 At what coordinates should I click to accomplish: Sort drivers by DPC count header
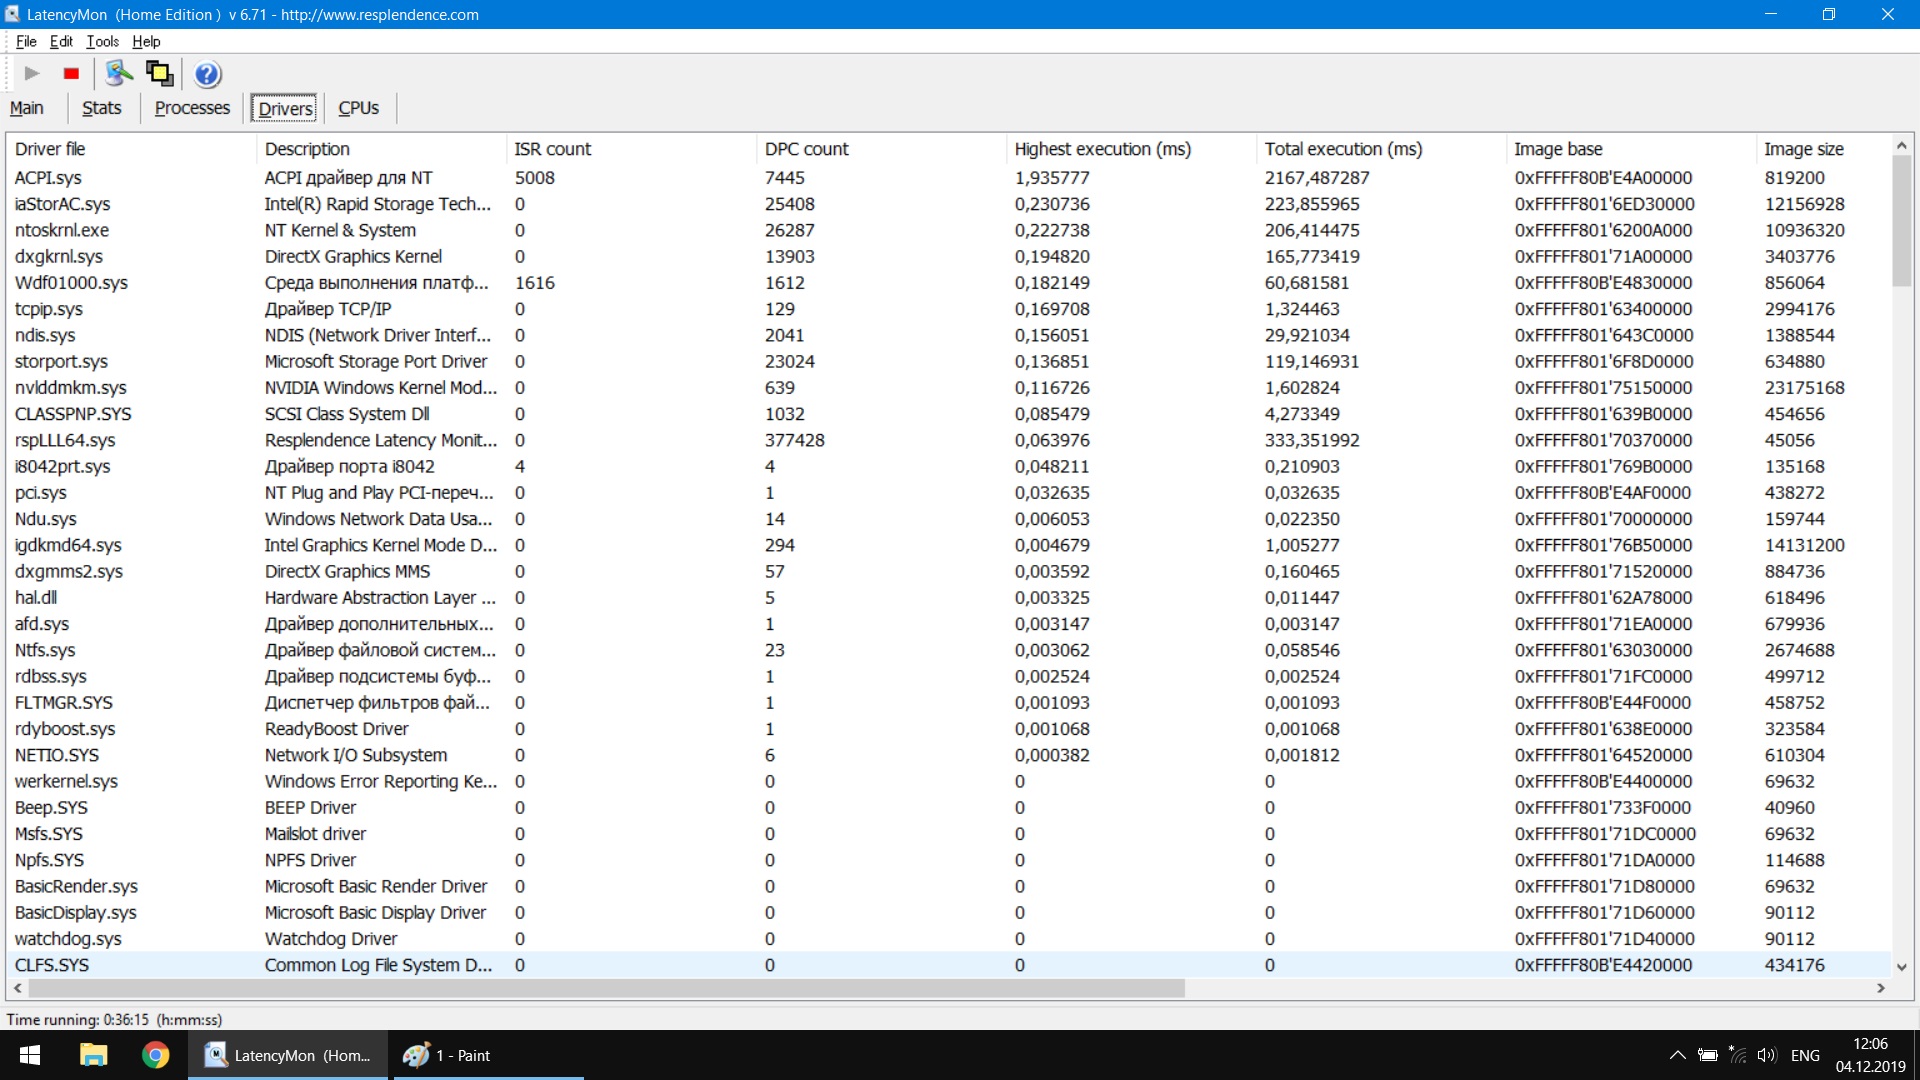click(x=806, y=149)
